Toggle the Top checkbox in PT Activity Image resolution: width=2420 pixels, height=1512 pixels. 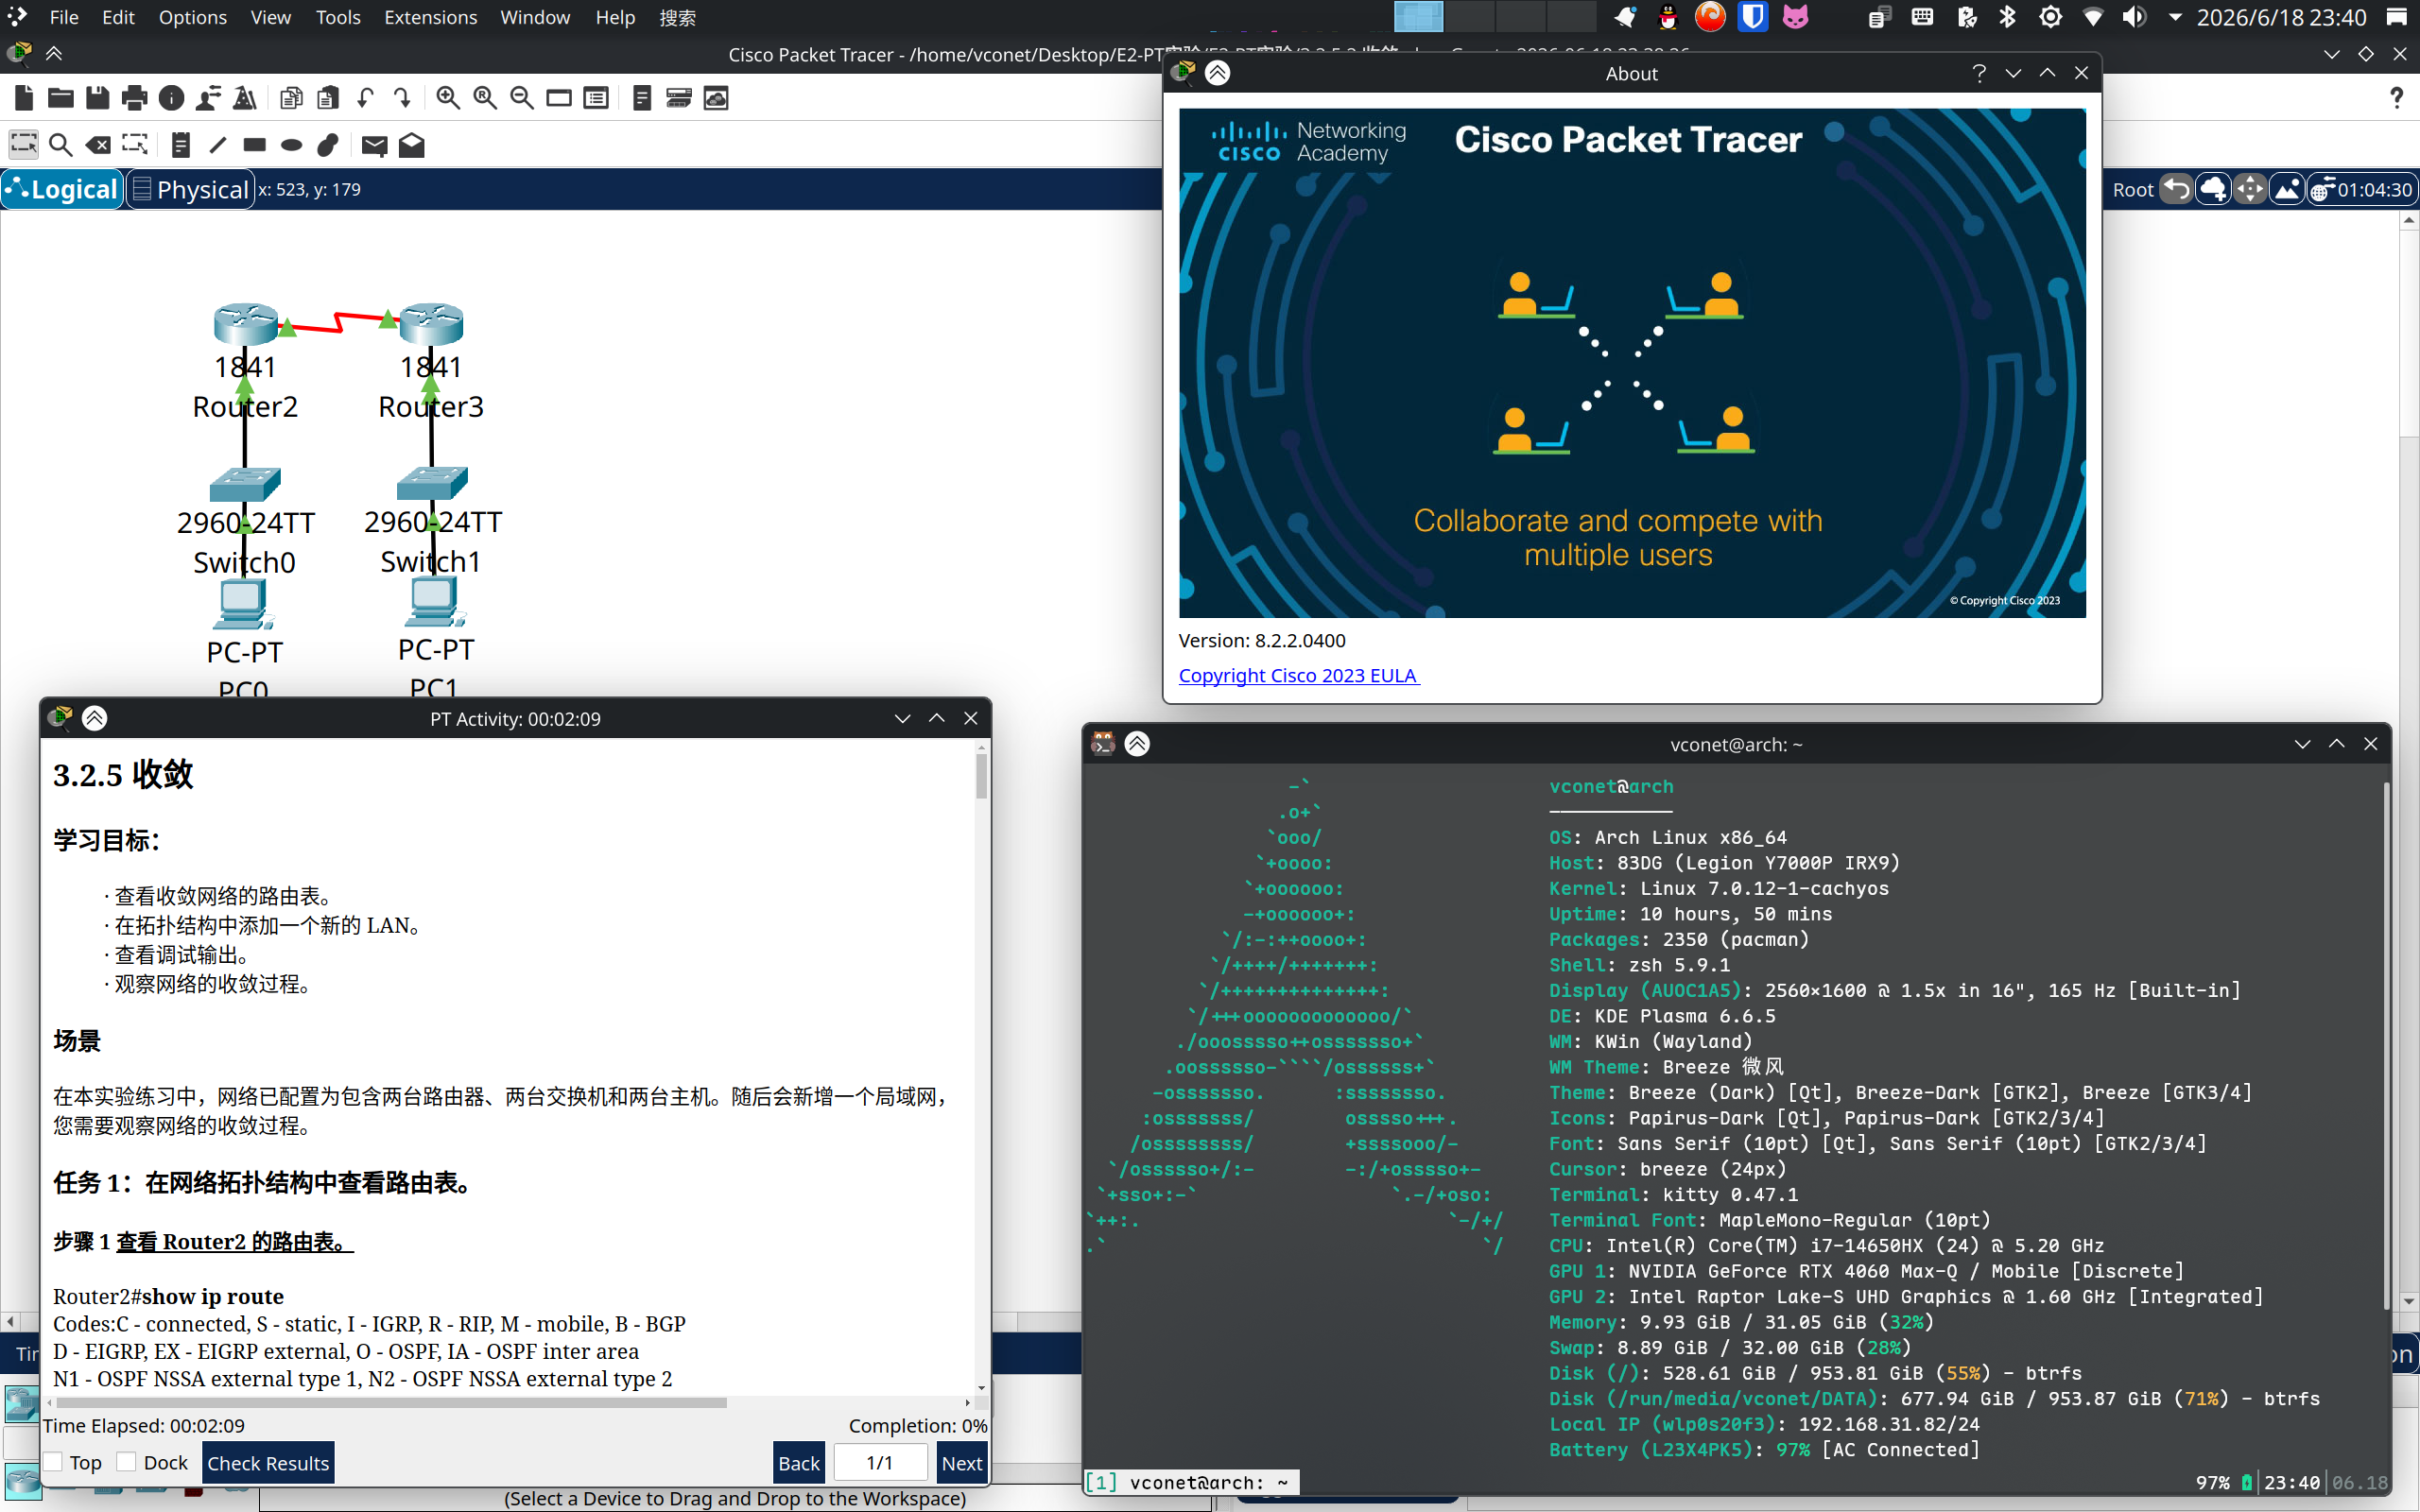[x=53, y=1462]
